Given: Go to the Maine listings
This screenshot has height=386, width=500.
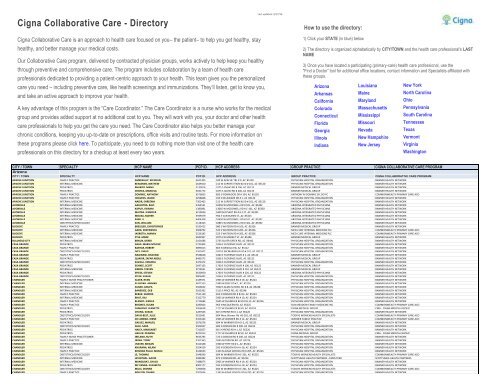Looking at the screenshot, I should (364, 93).
